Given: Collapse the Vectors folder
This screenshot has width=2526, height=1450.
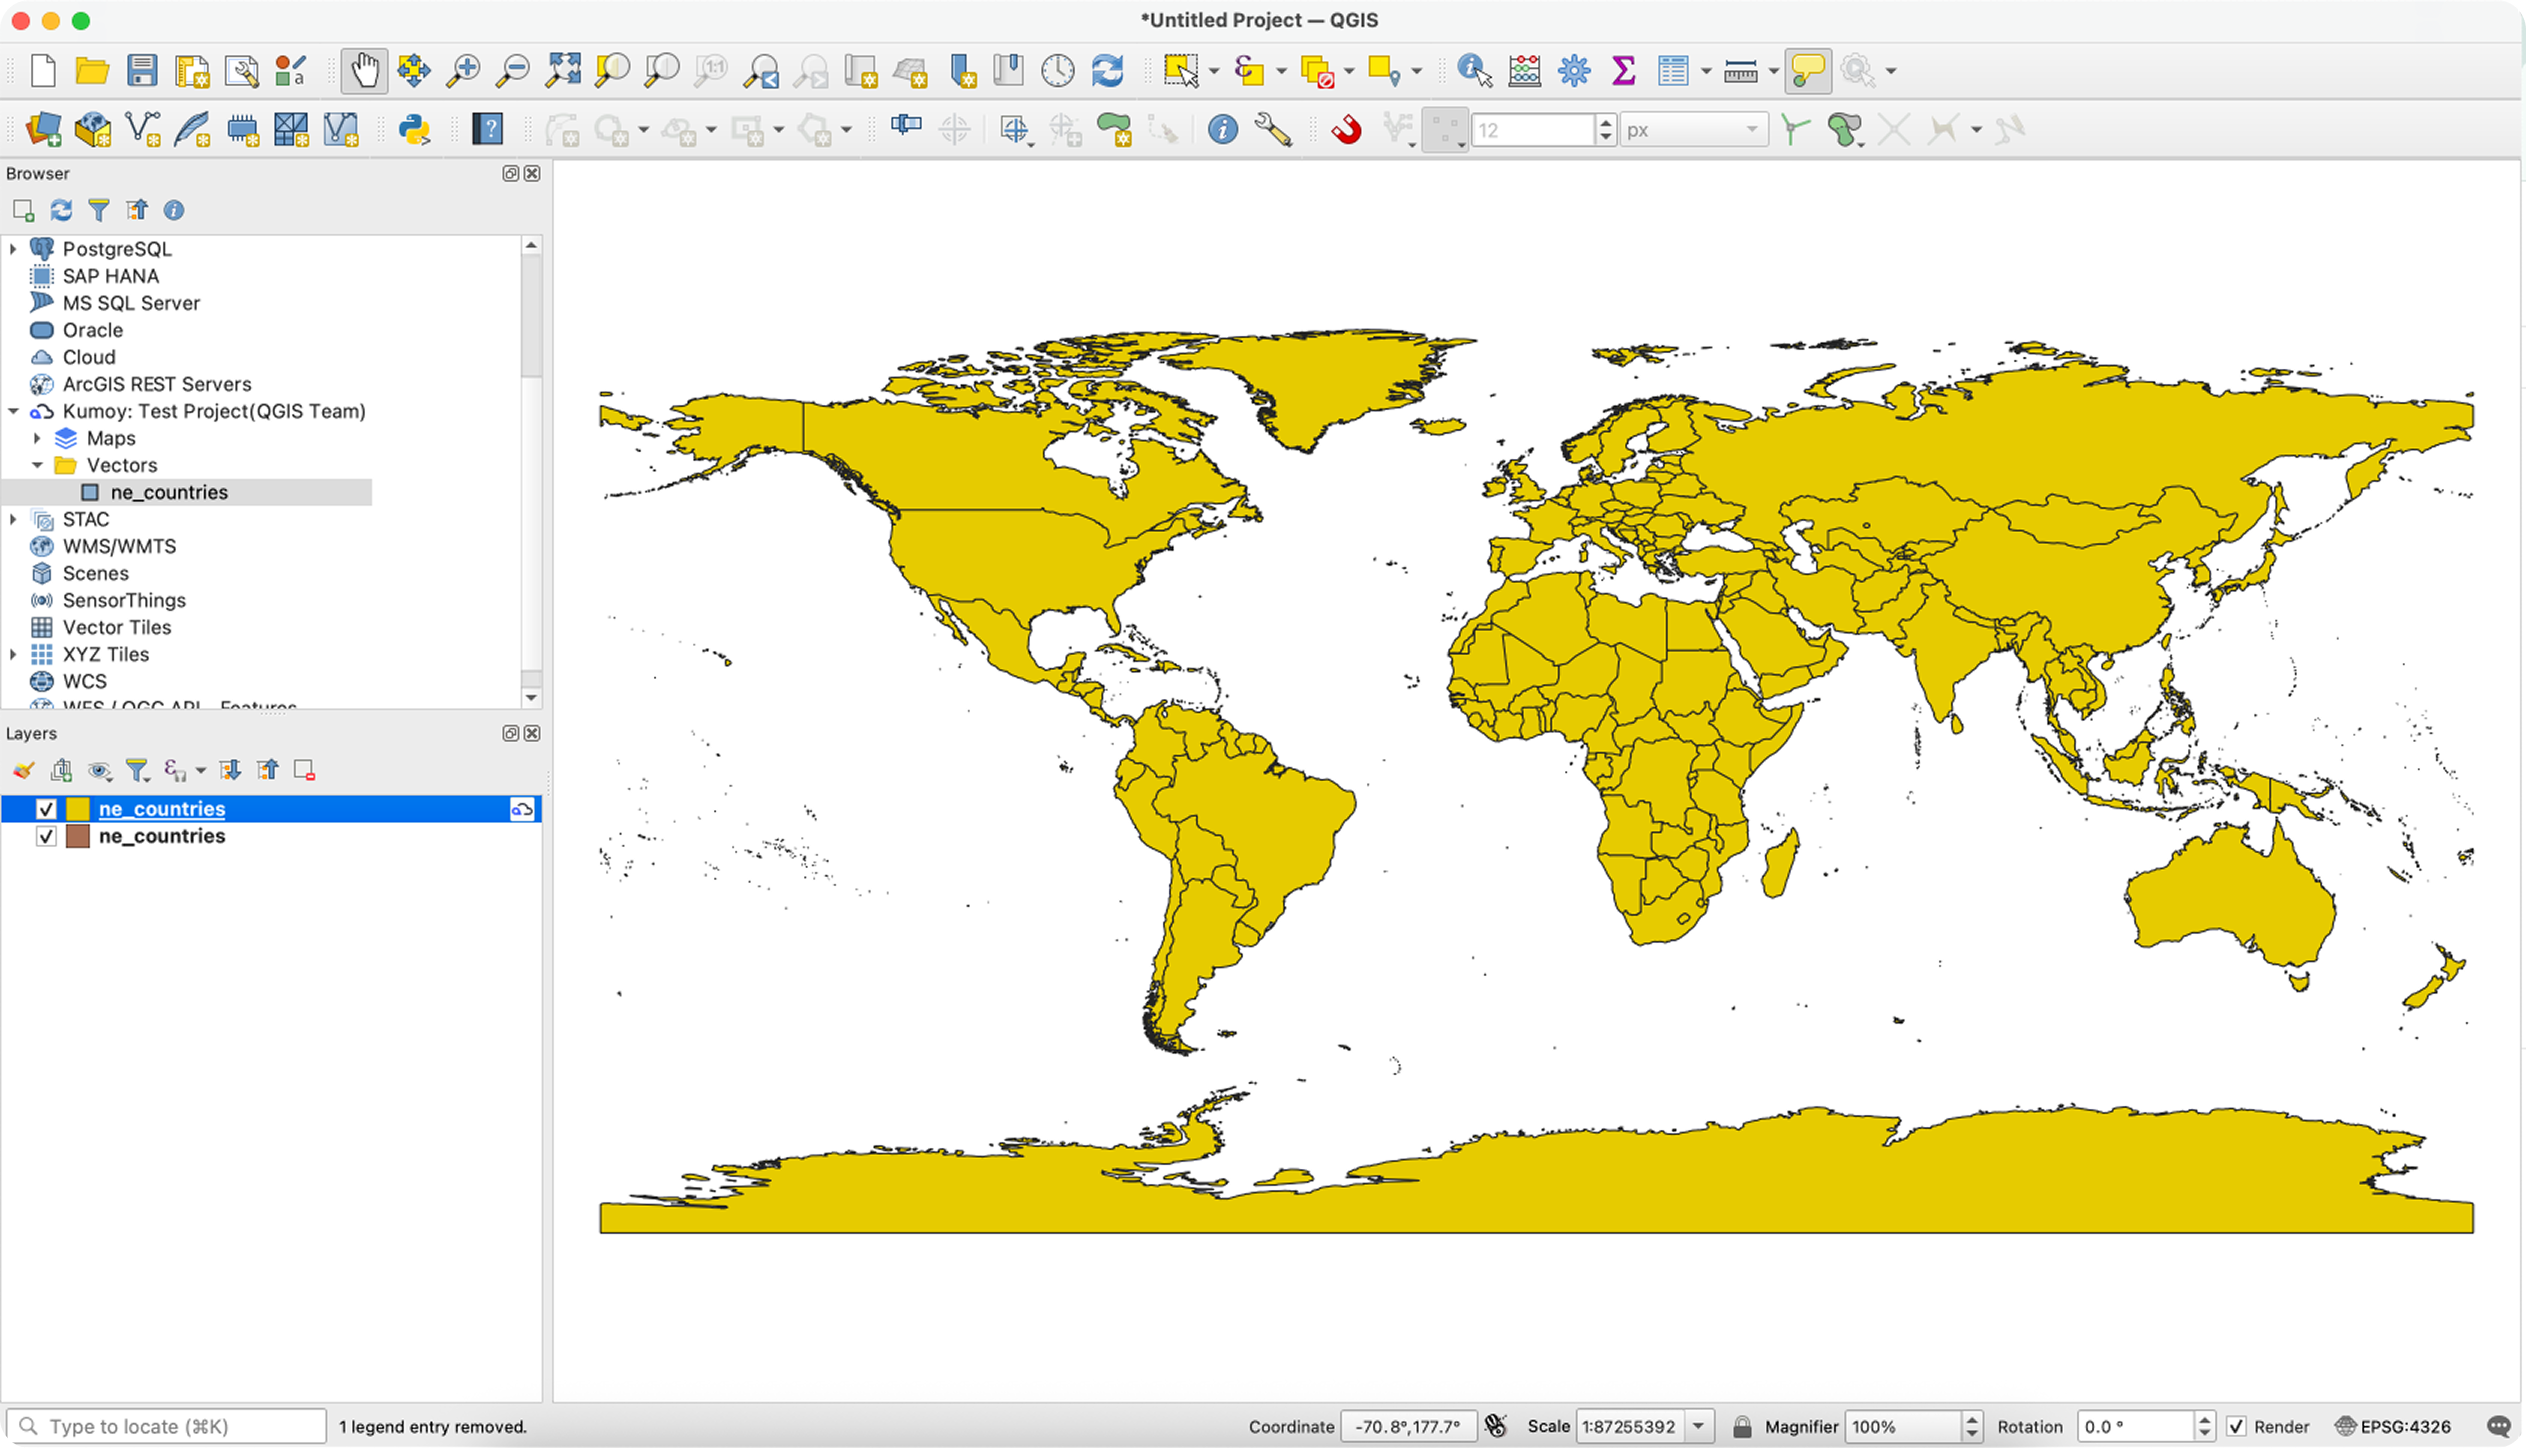Looking at the screenshot, I should point(37,465).
